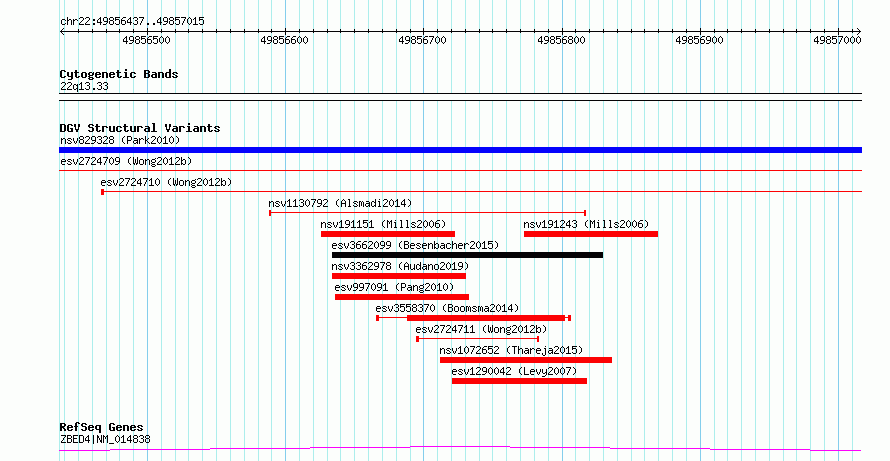Click the esv2724711 (Wong2012b) thin red line
Screen dimensions: 890x461
[x=478, y=339]
